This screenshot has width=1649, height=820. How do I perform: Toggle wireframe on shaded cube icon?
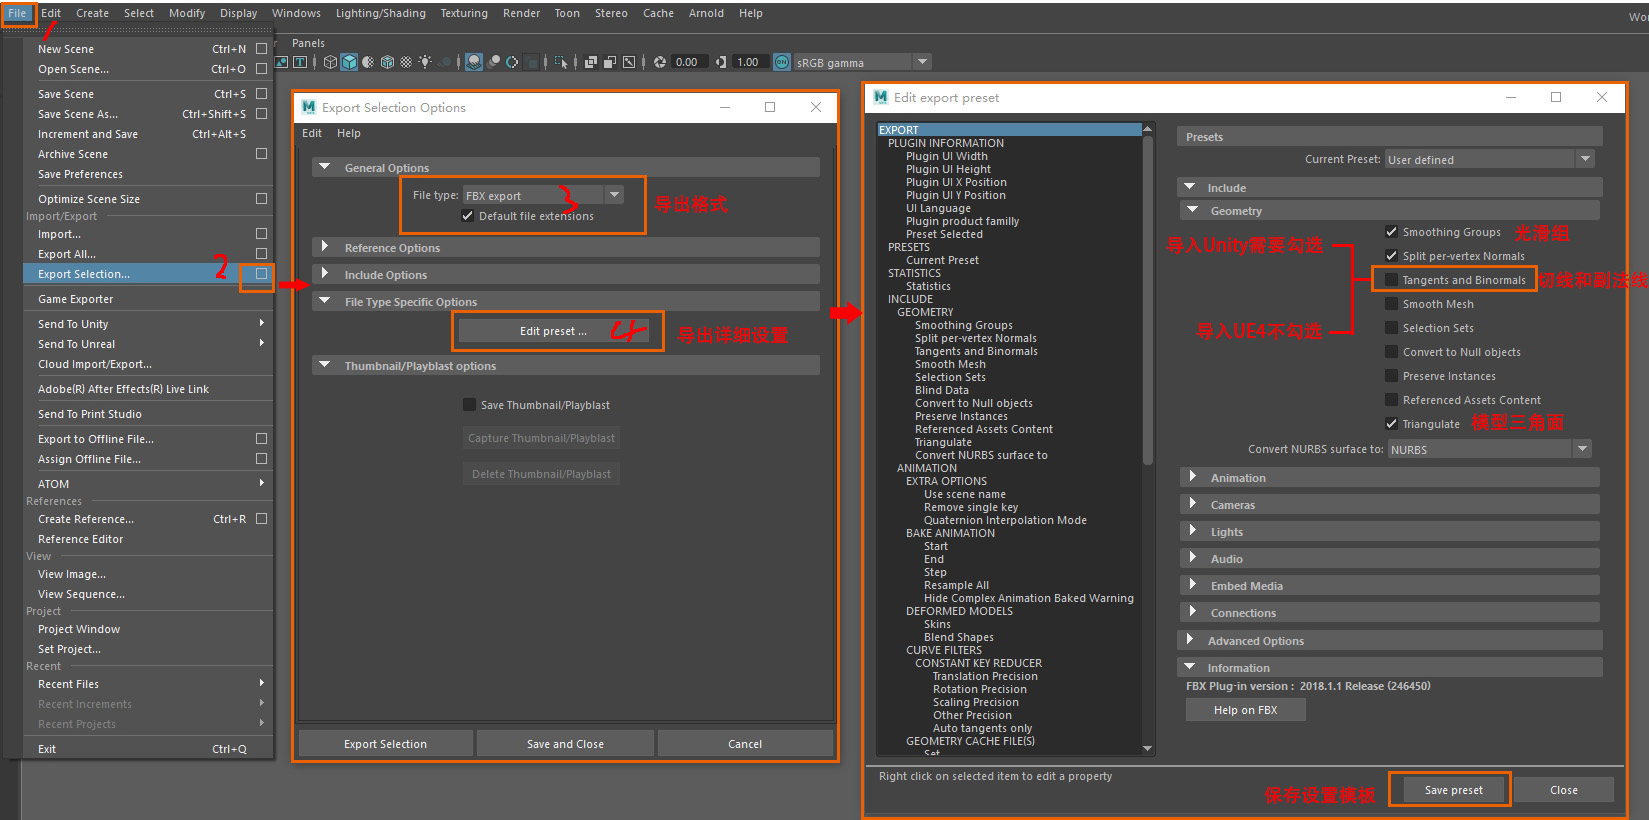(x=387, y=62)
